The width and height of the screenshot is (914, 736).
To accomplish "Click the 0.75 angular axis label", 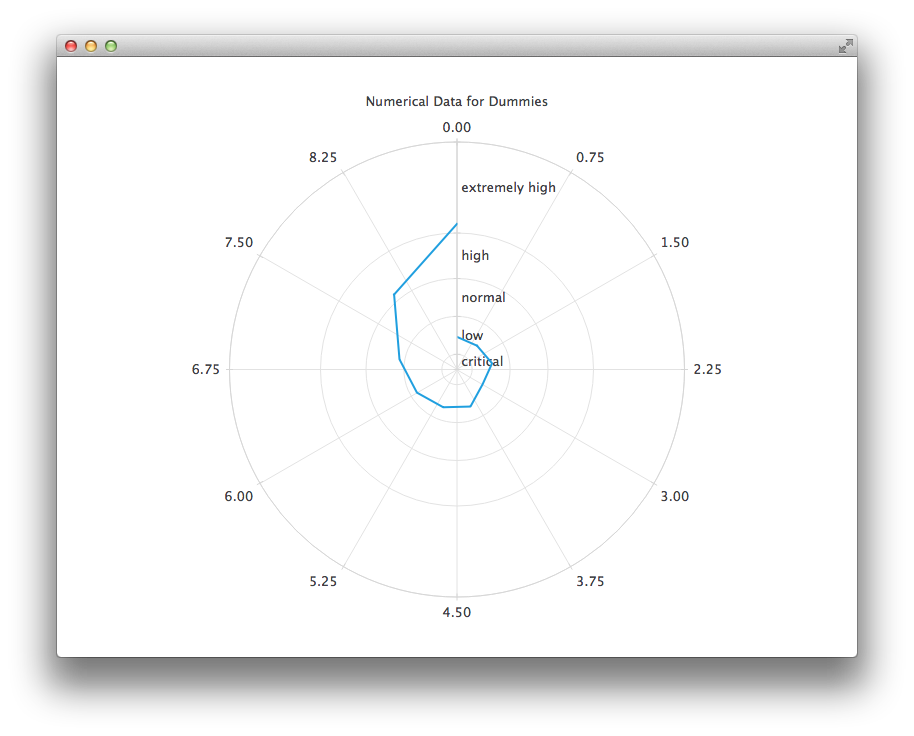I will (x=589, y=157).
